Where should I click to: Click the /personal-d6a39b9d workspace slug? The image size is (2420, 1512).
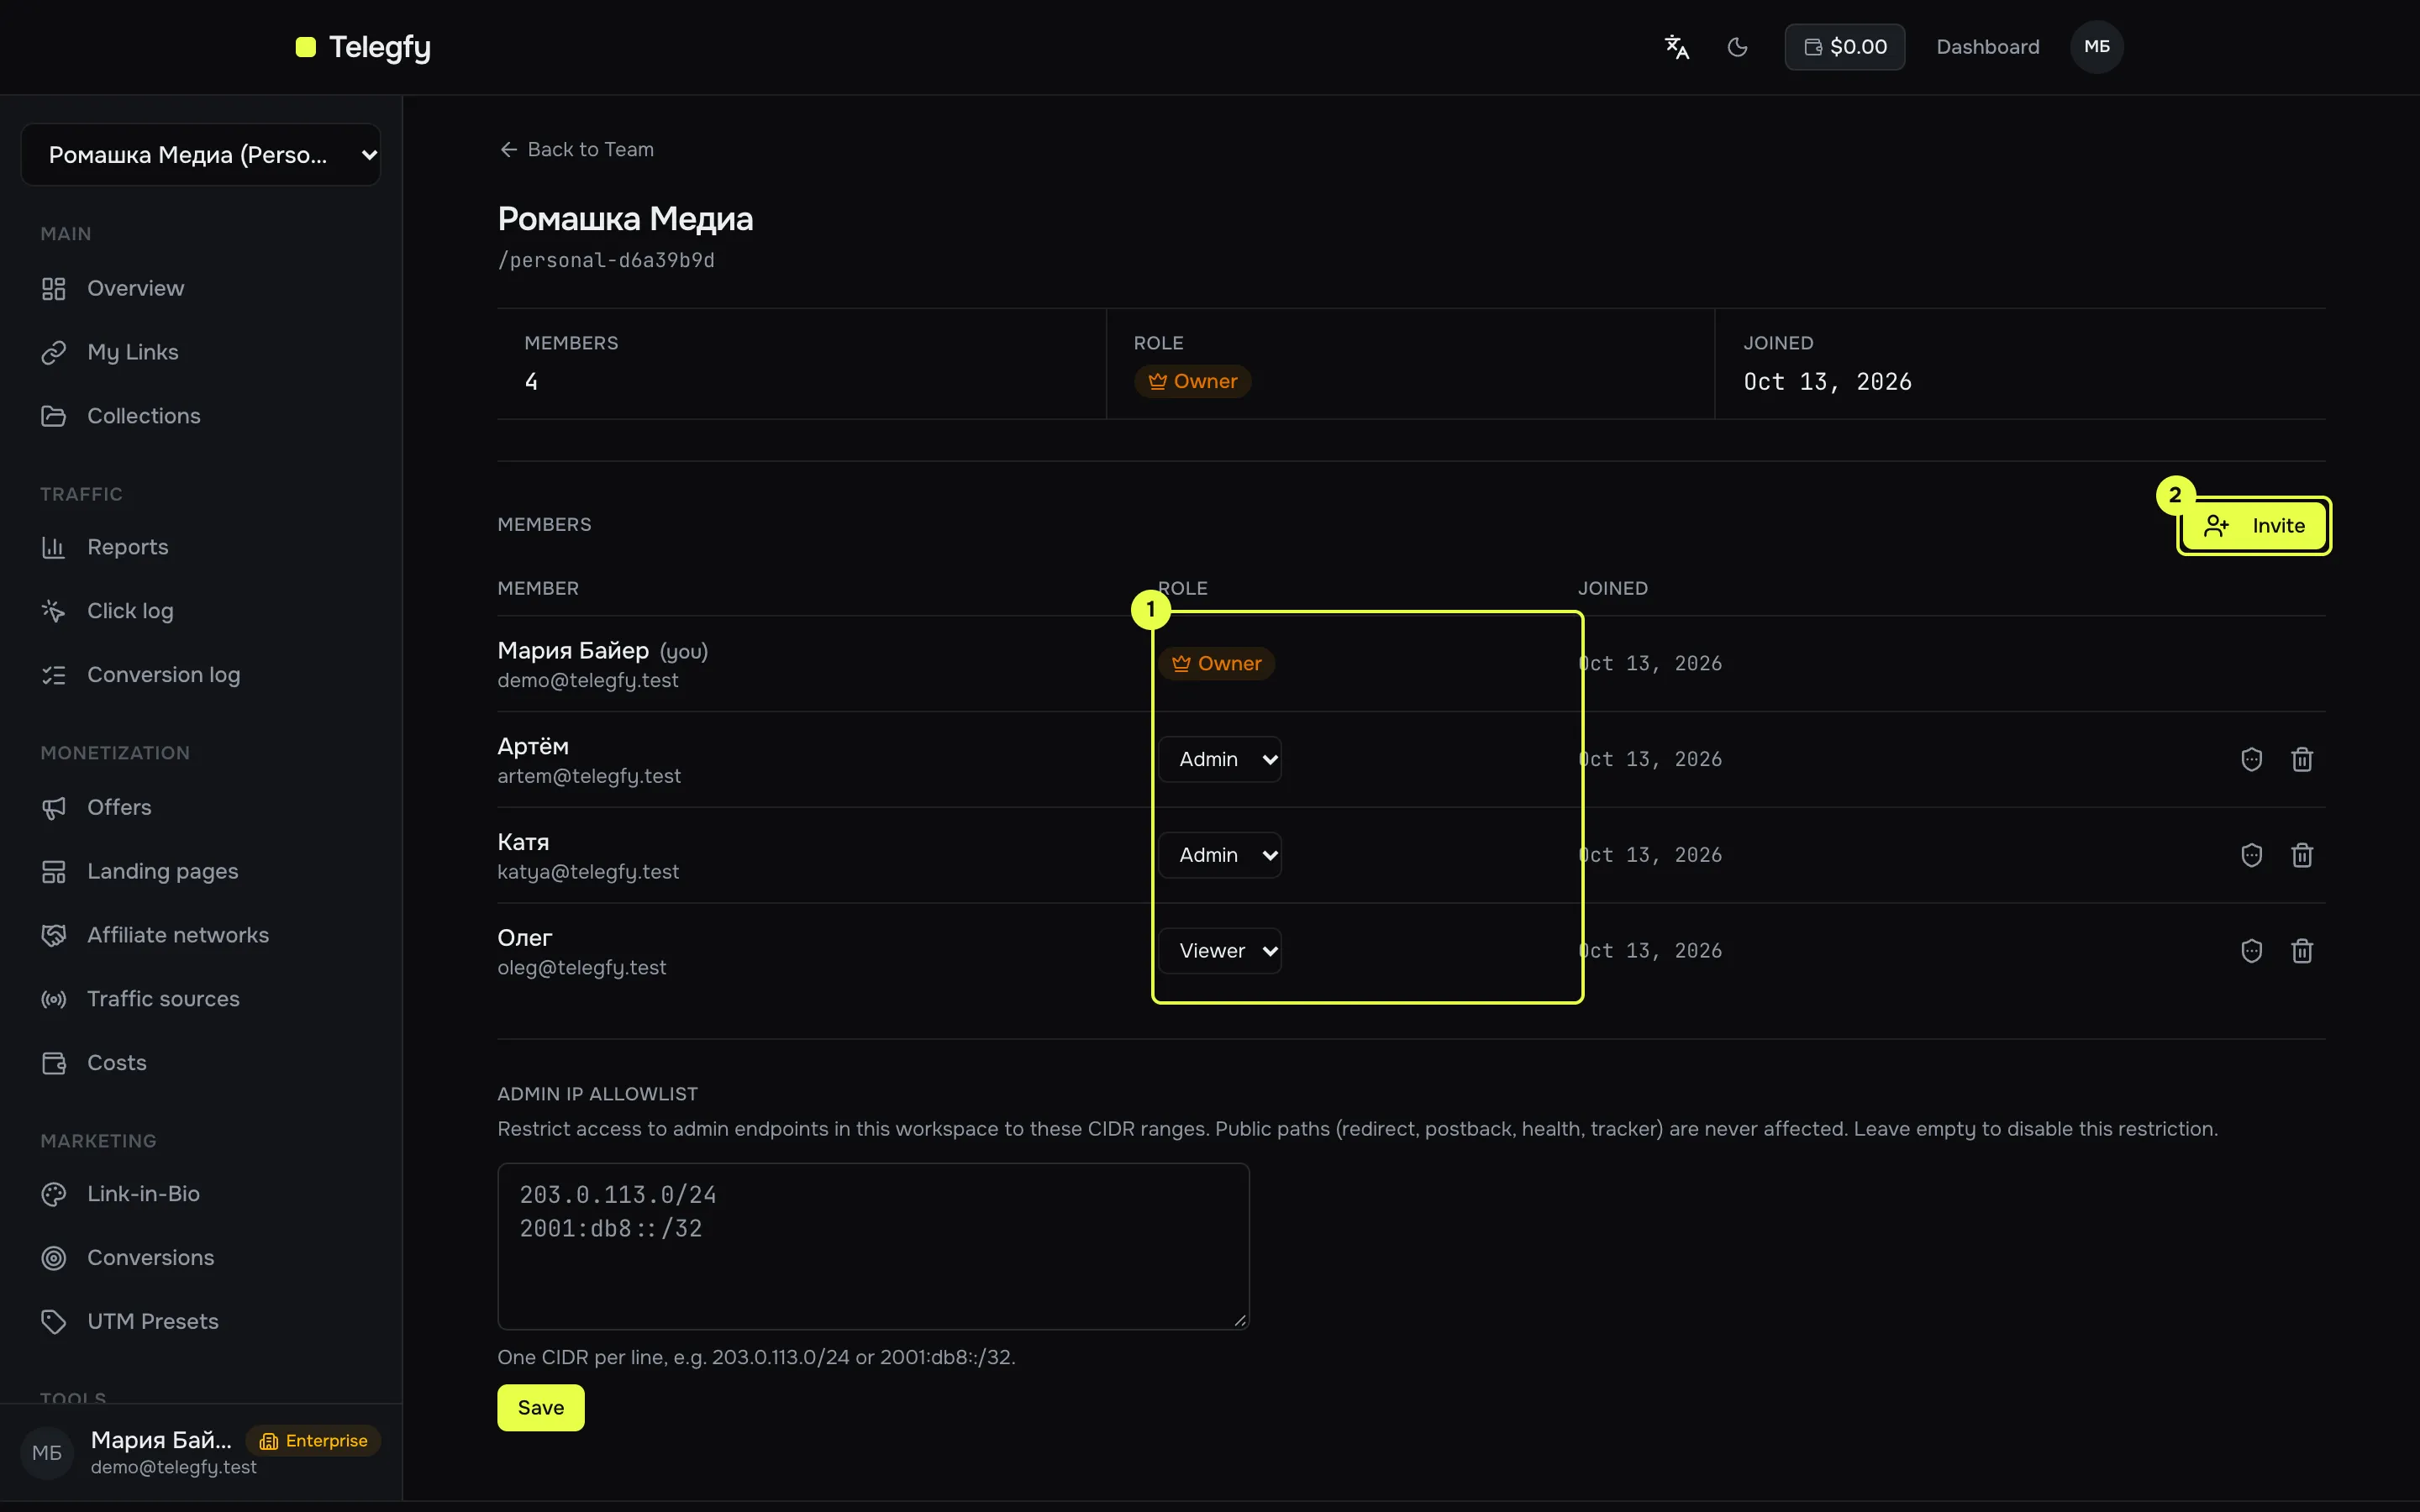pos(606,260)
